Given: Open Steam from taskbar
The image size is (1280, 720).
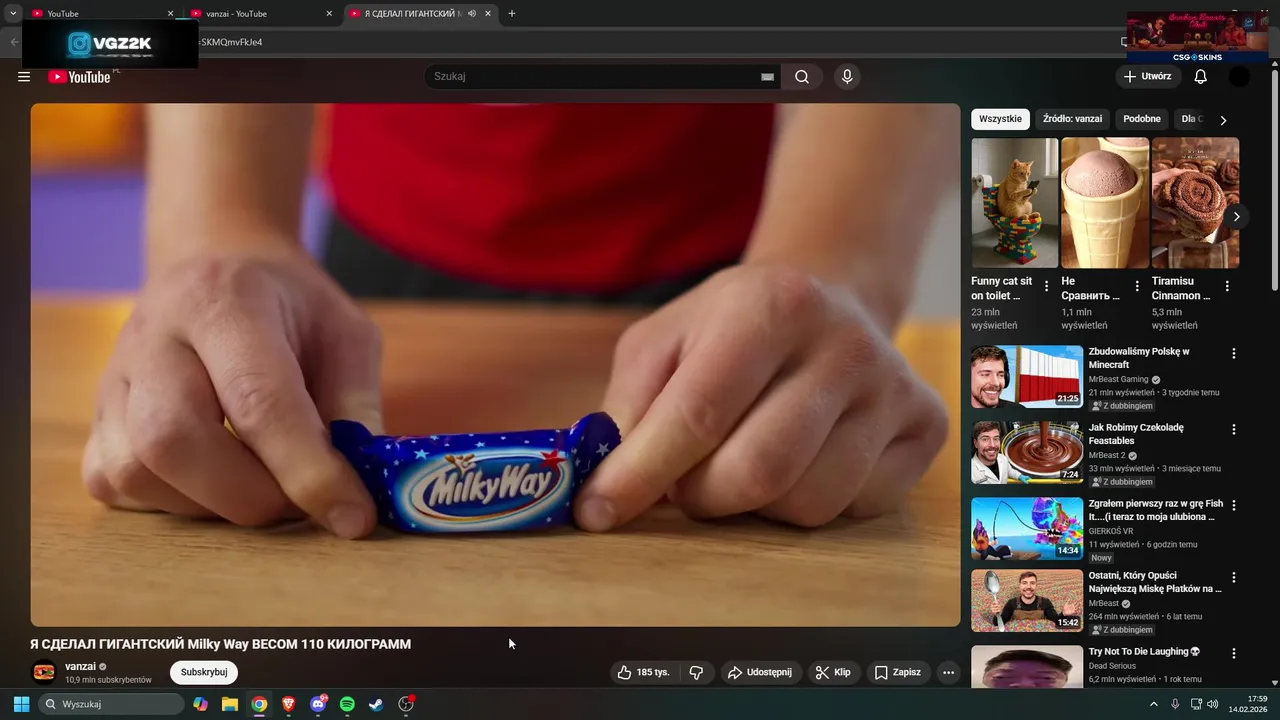Looking at the screenshot, I should point(376,704).
